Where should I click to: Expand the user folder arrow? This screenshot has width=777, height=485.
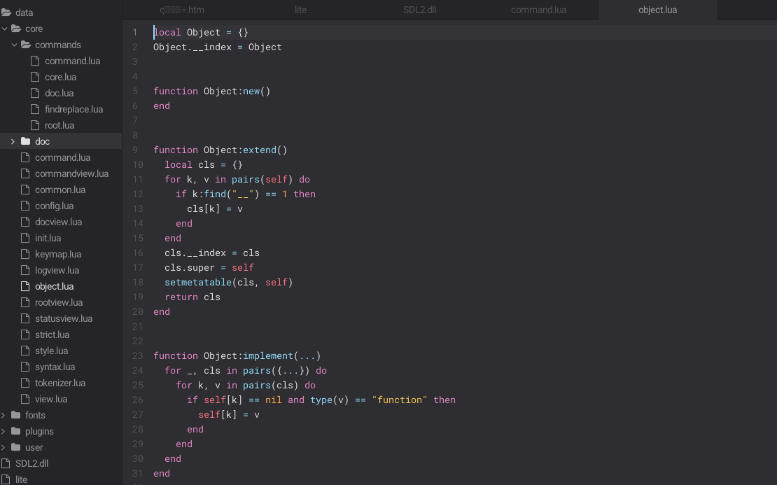[x=4, y=447]
